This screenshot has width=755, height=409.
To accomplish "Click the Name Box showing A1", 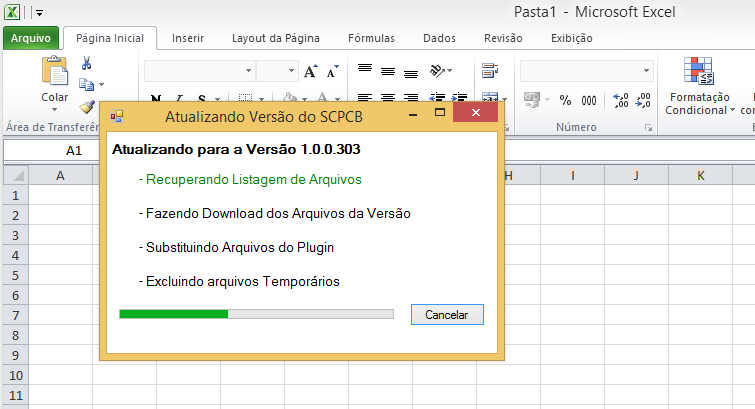I will [x=74, y=150].
